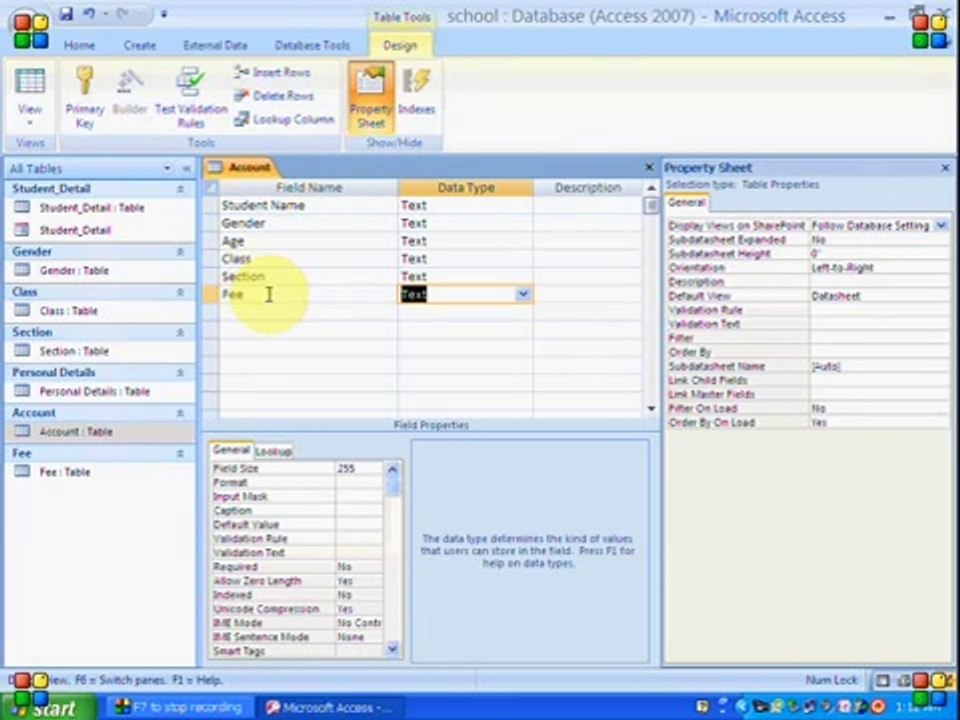Screen dimensions: 960x720
Task: Collapse the Section group
Action: point(181,332)
